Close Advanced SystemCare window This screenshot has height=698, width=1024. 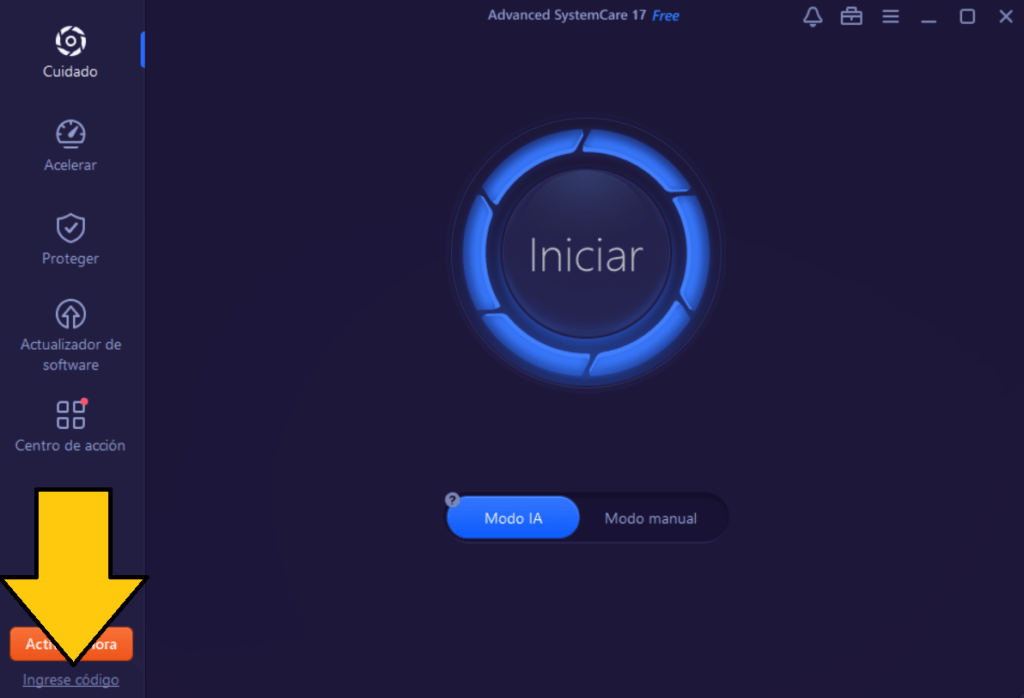[x=1006, y=16]
